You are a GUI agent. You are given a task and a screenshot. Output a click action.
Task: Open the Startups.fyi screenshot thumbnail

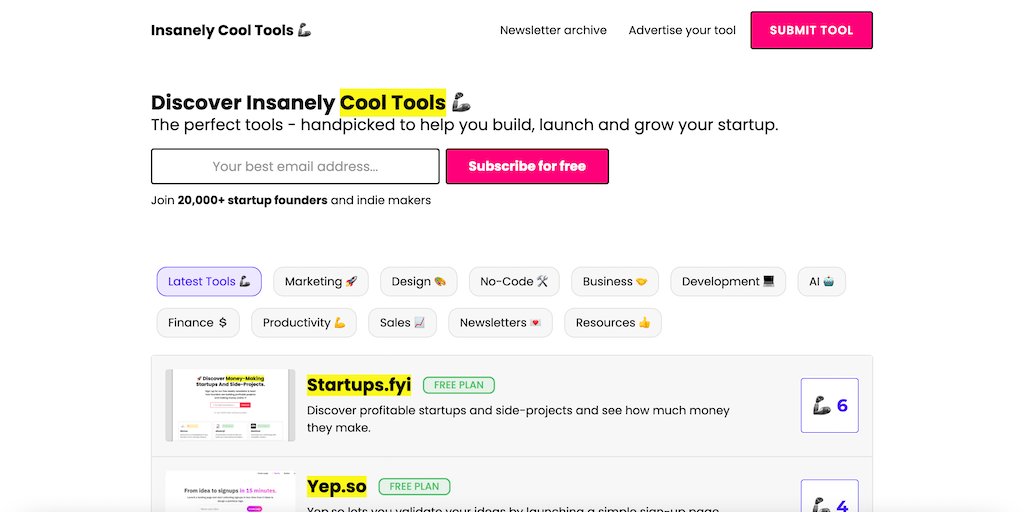coord(230,405)
